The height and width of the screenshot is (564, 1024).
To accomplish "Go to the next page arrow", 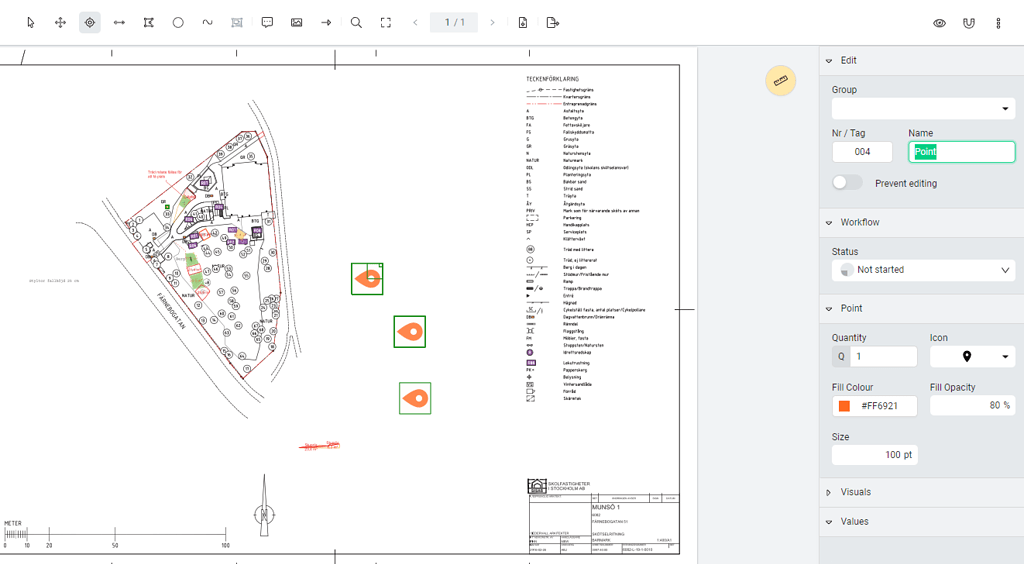I will tap(492, 23).
